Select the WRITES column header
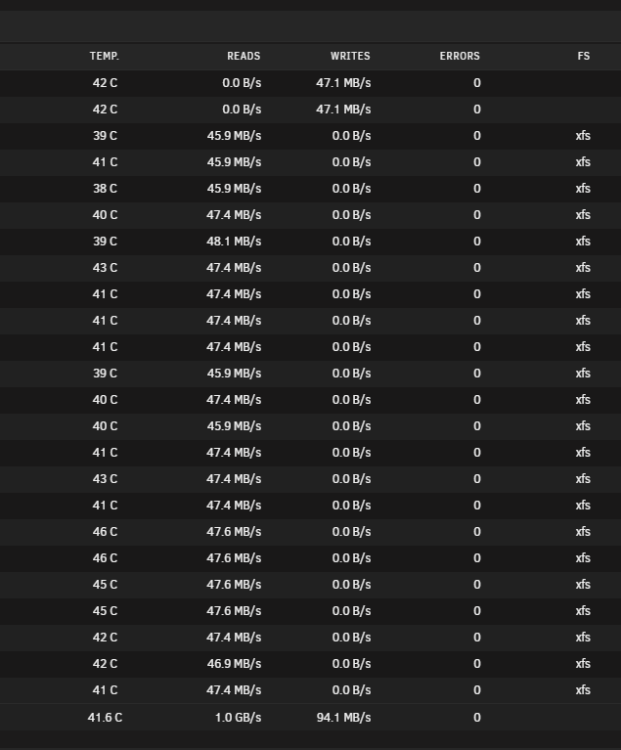 350,56
